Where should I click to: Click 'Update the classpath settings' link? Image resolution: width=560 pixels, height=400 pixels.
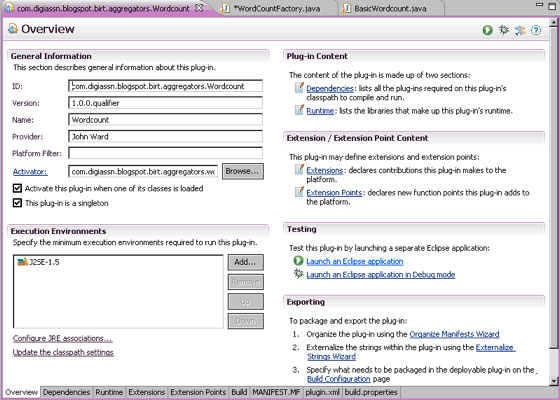point(63,352)
